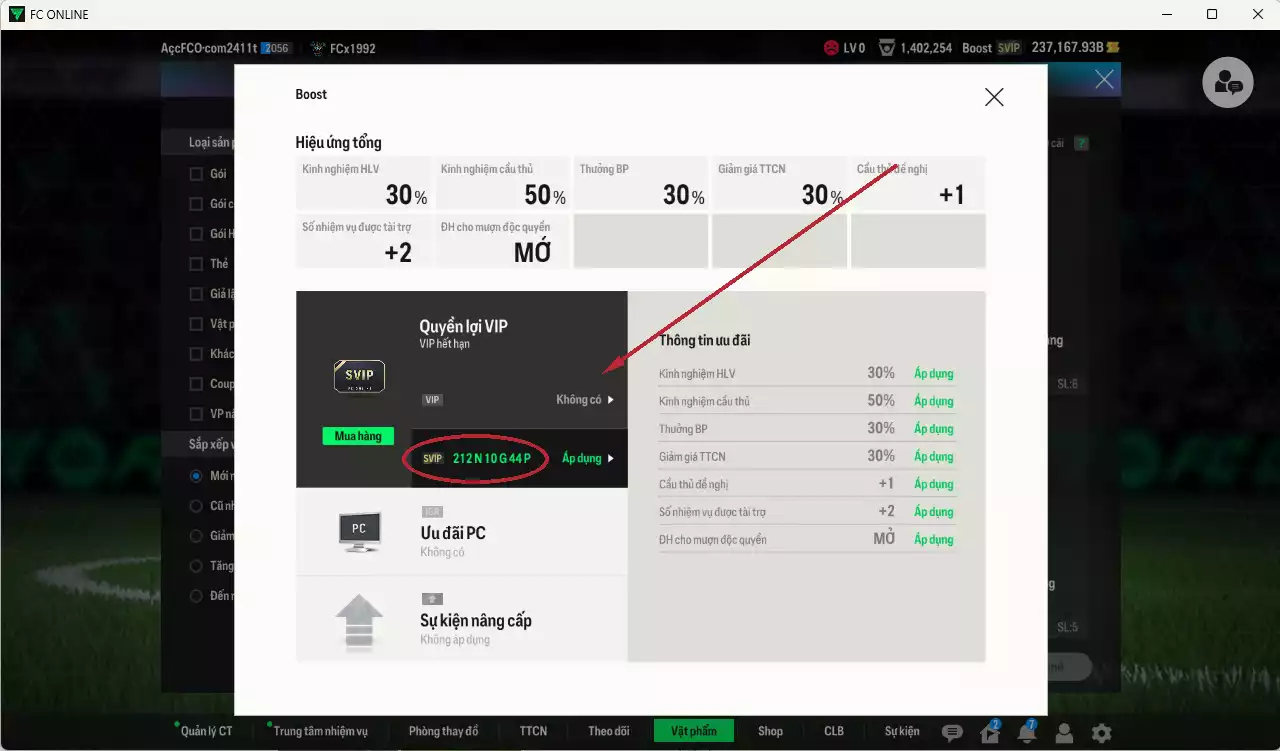This screenshot has width=1280, height=751.
Task: Open the profile silhouette icon in bottom bar
Action: pos(1064,733)
